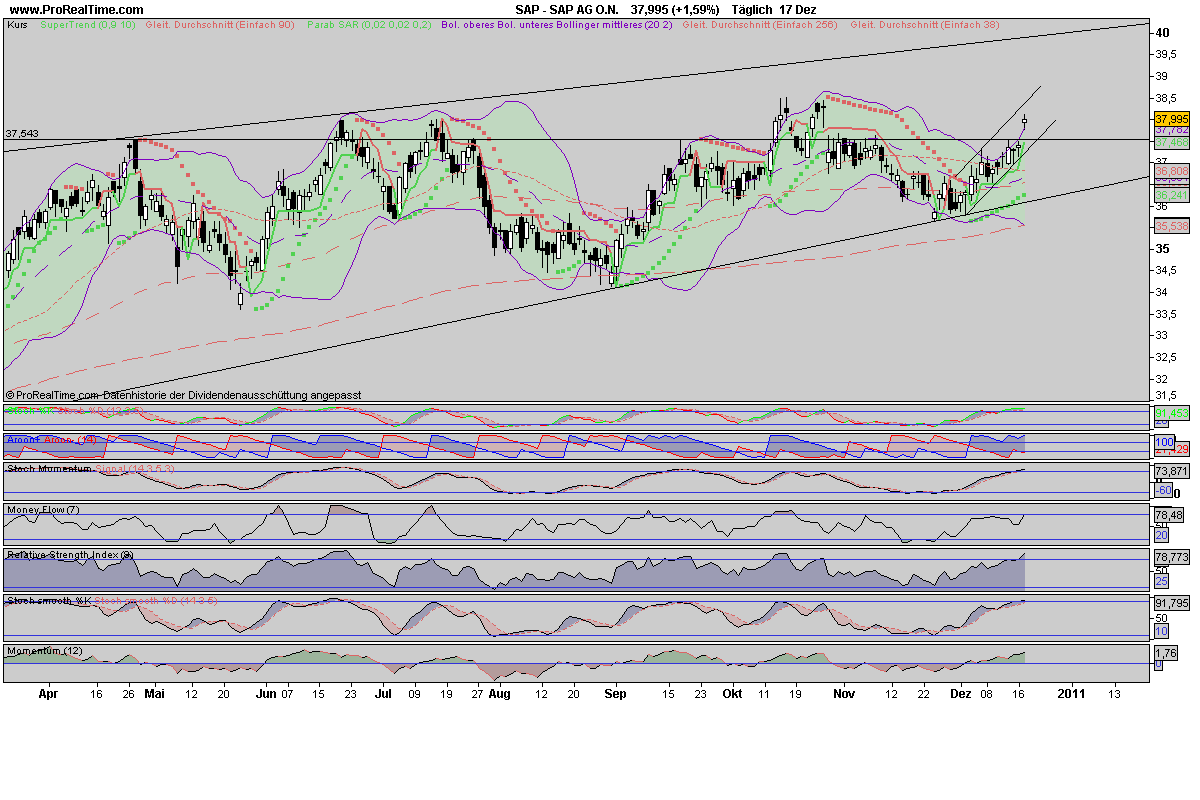
Task: Click the 2011 year label on the time axis
Action: tap(1072, 692)
